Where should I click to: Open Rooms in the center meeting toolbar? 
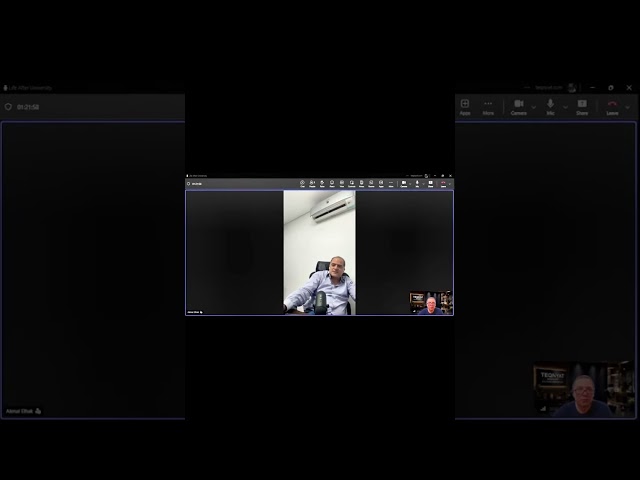pyautogui.click(x=371, y=184)
